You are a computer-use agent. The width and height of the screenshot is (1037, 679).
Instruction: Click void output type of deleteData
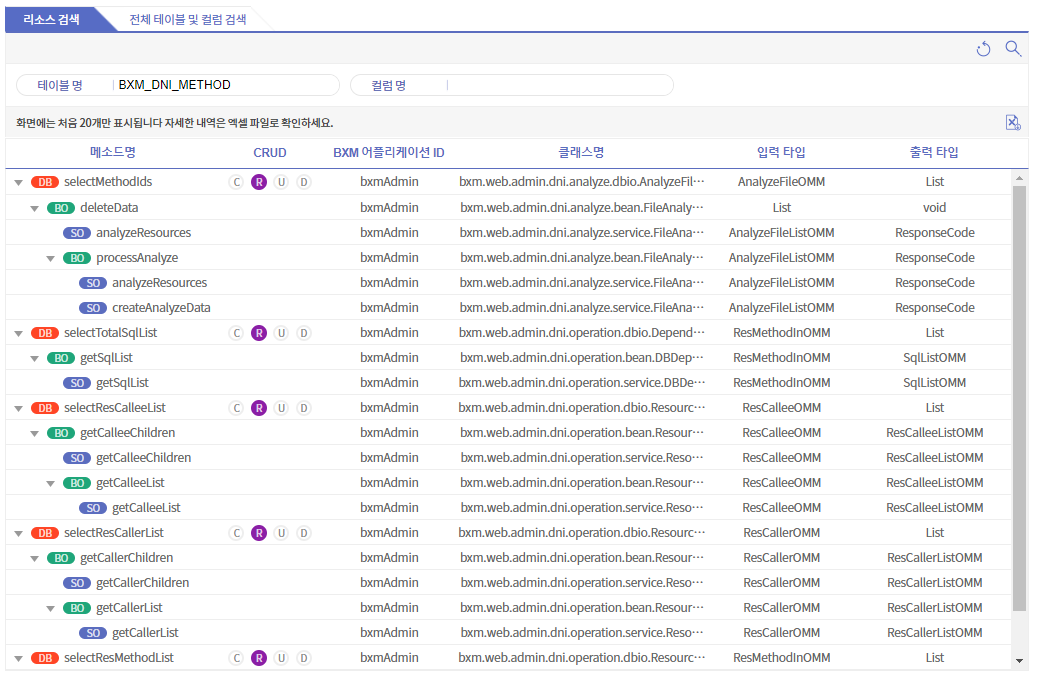pyautogui.click(x=934, y=208)
